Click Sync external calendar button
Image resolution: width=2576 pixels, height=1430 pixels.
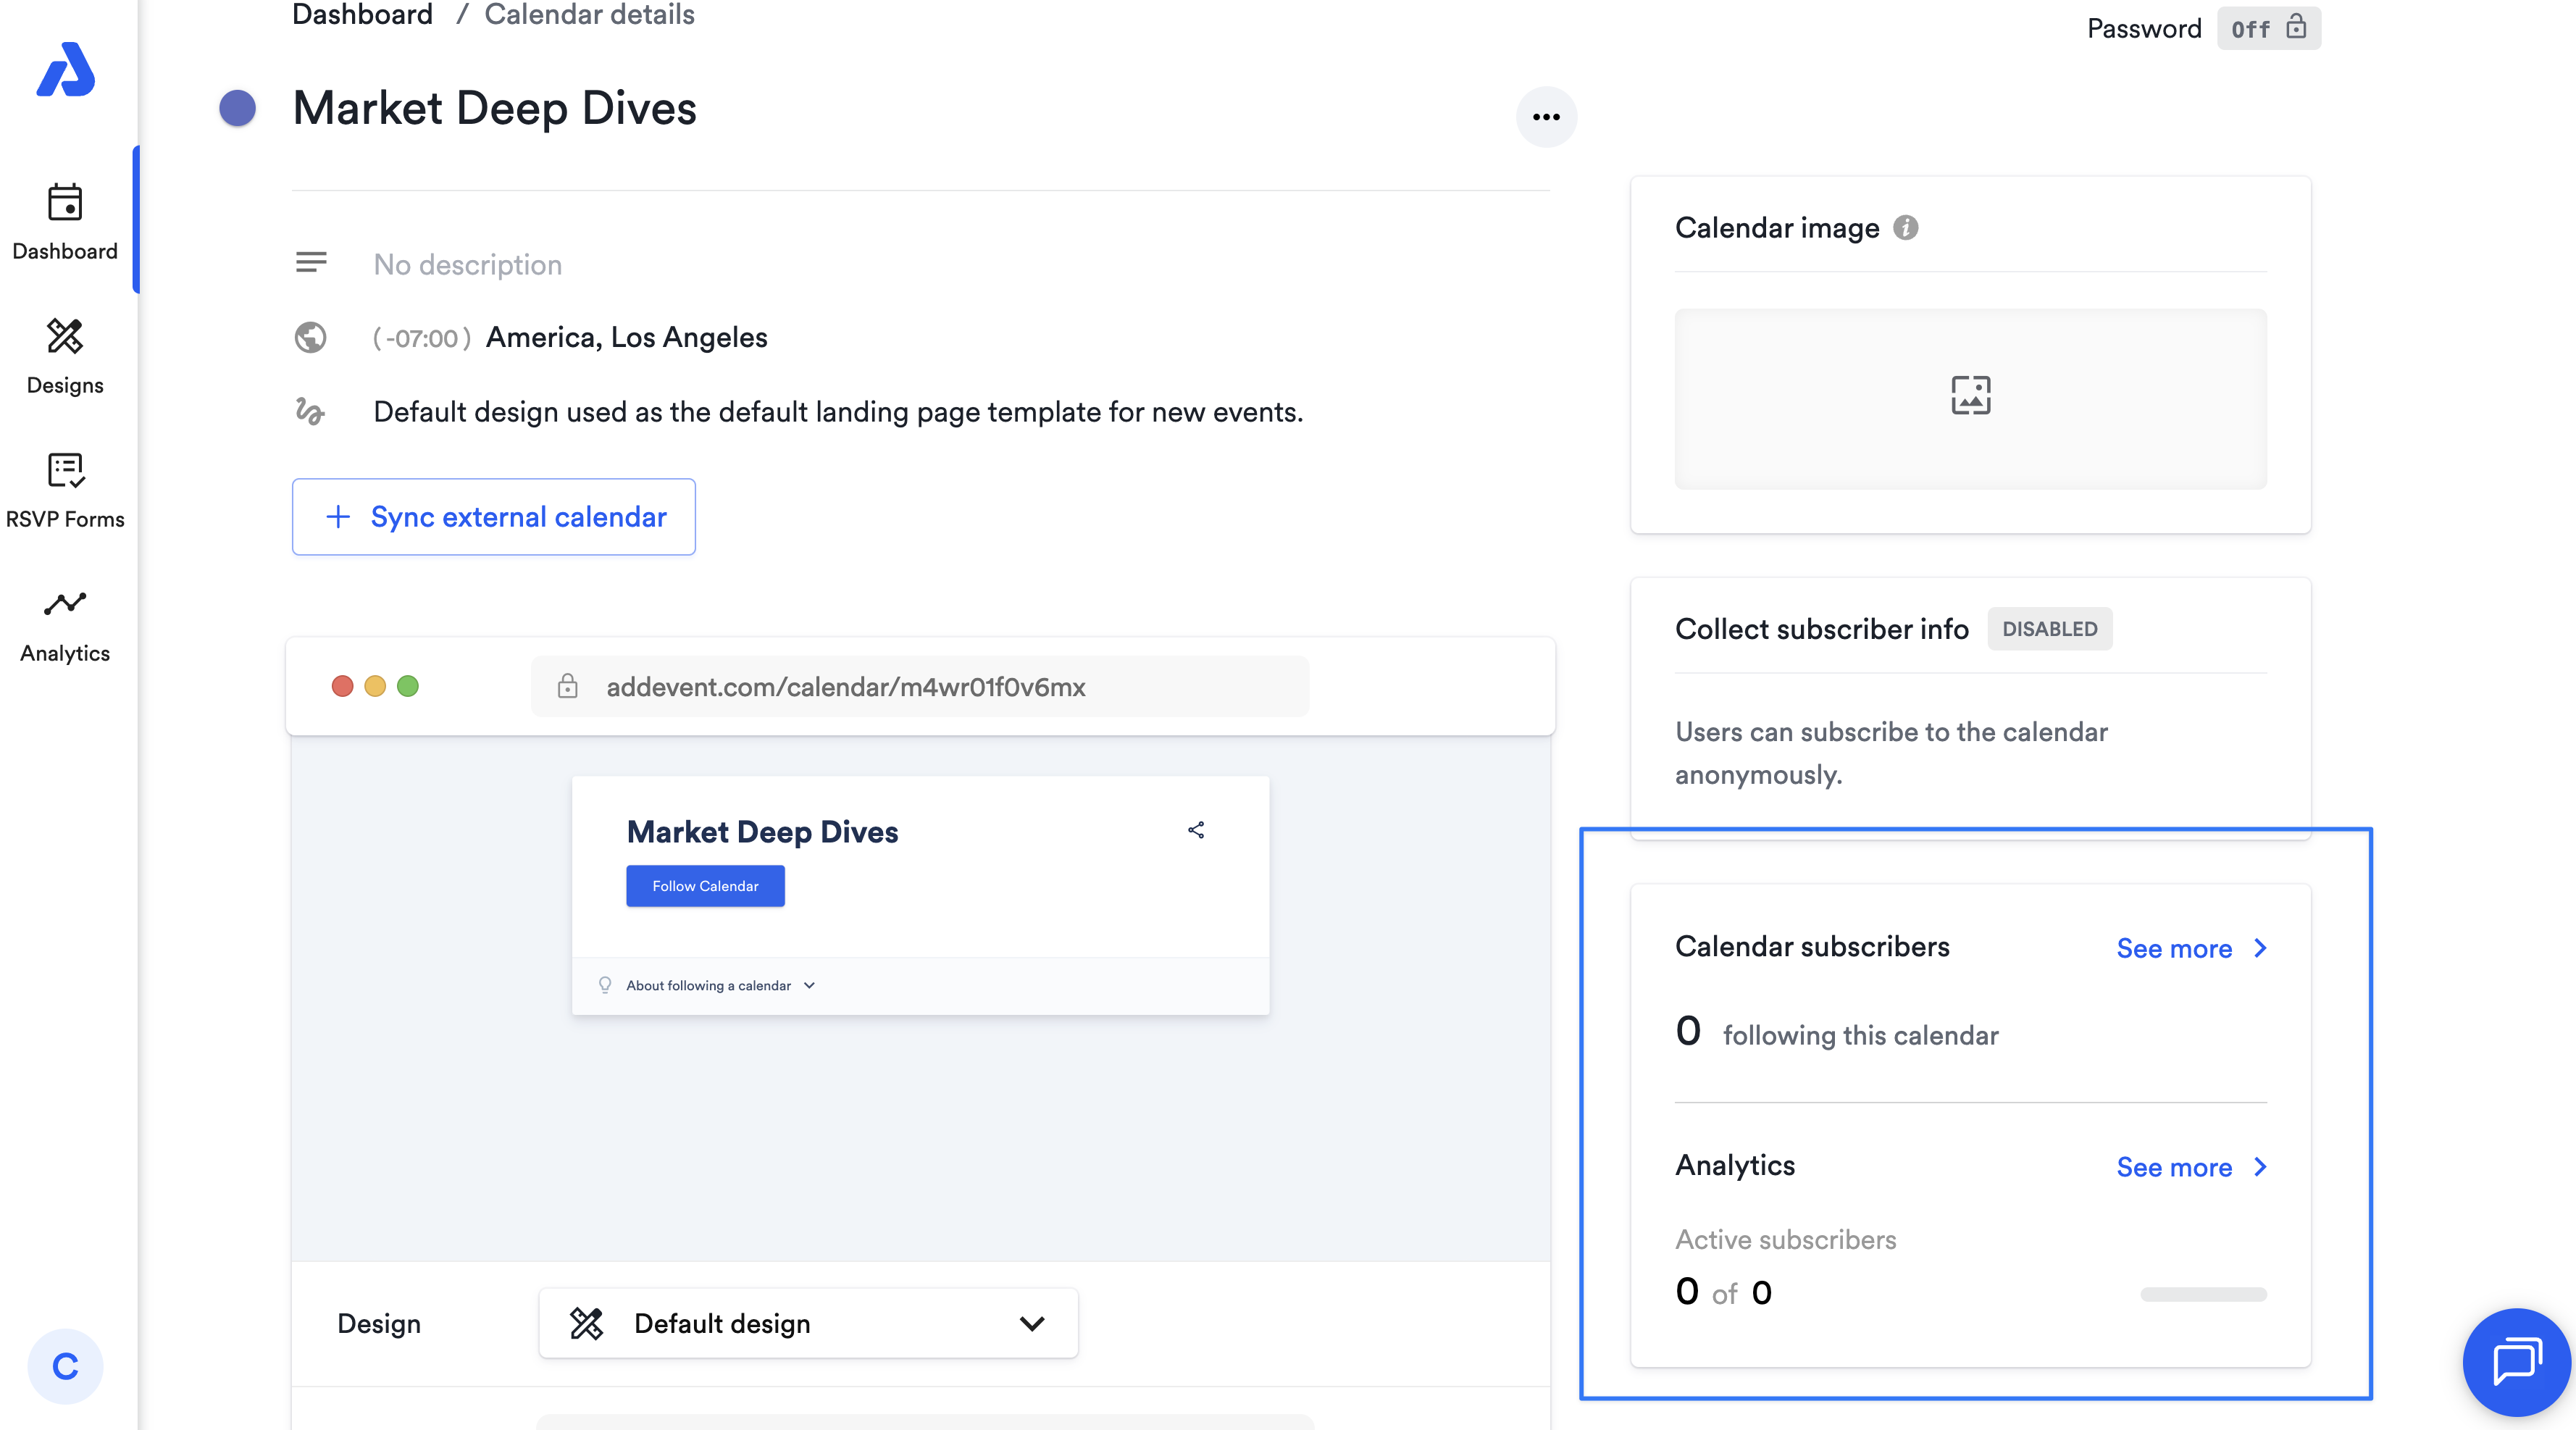[494, 517]
